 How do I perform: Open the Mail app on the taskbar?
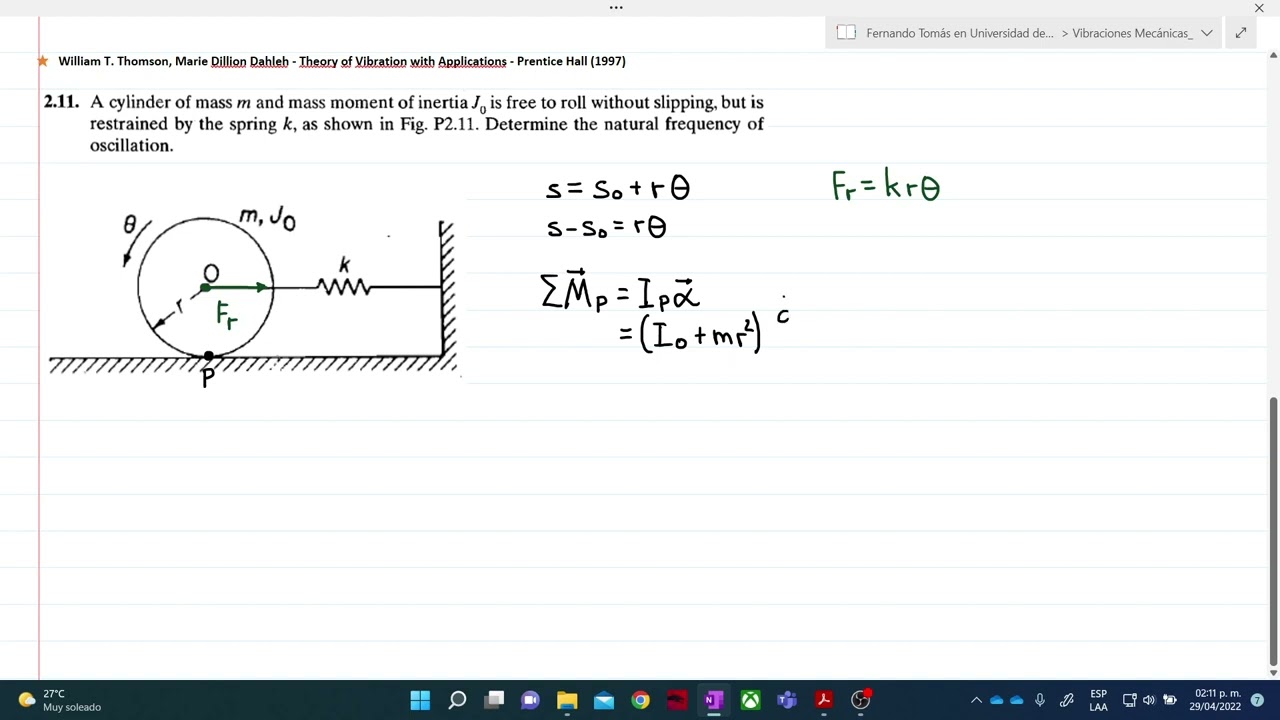(604, 700)
